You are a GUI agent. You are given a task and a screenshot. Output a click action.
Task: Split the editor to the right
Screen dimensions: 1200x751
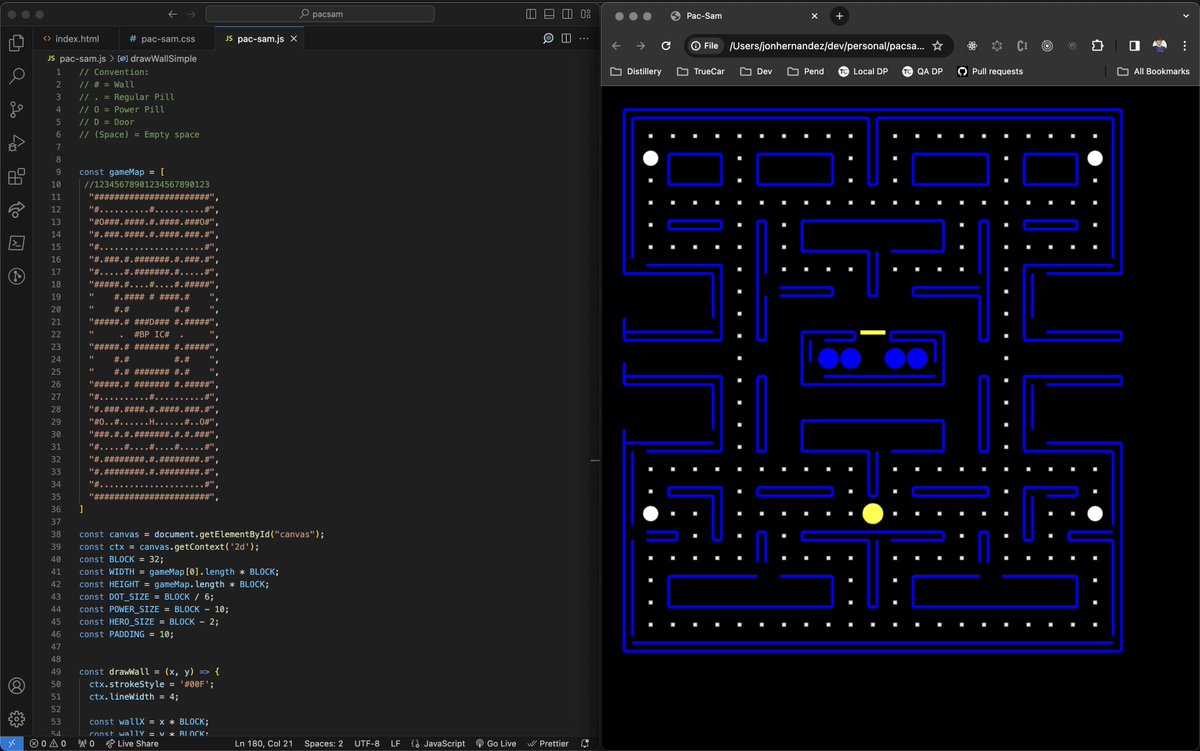click(566, 38)
